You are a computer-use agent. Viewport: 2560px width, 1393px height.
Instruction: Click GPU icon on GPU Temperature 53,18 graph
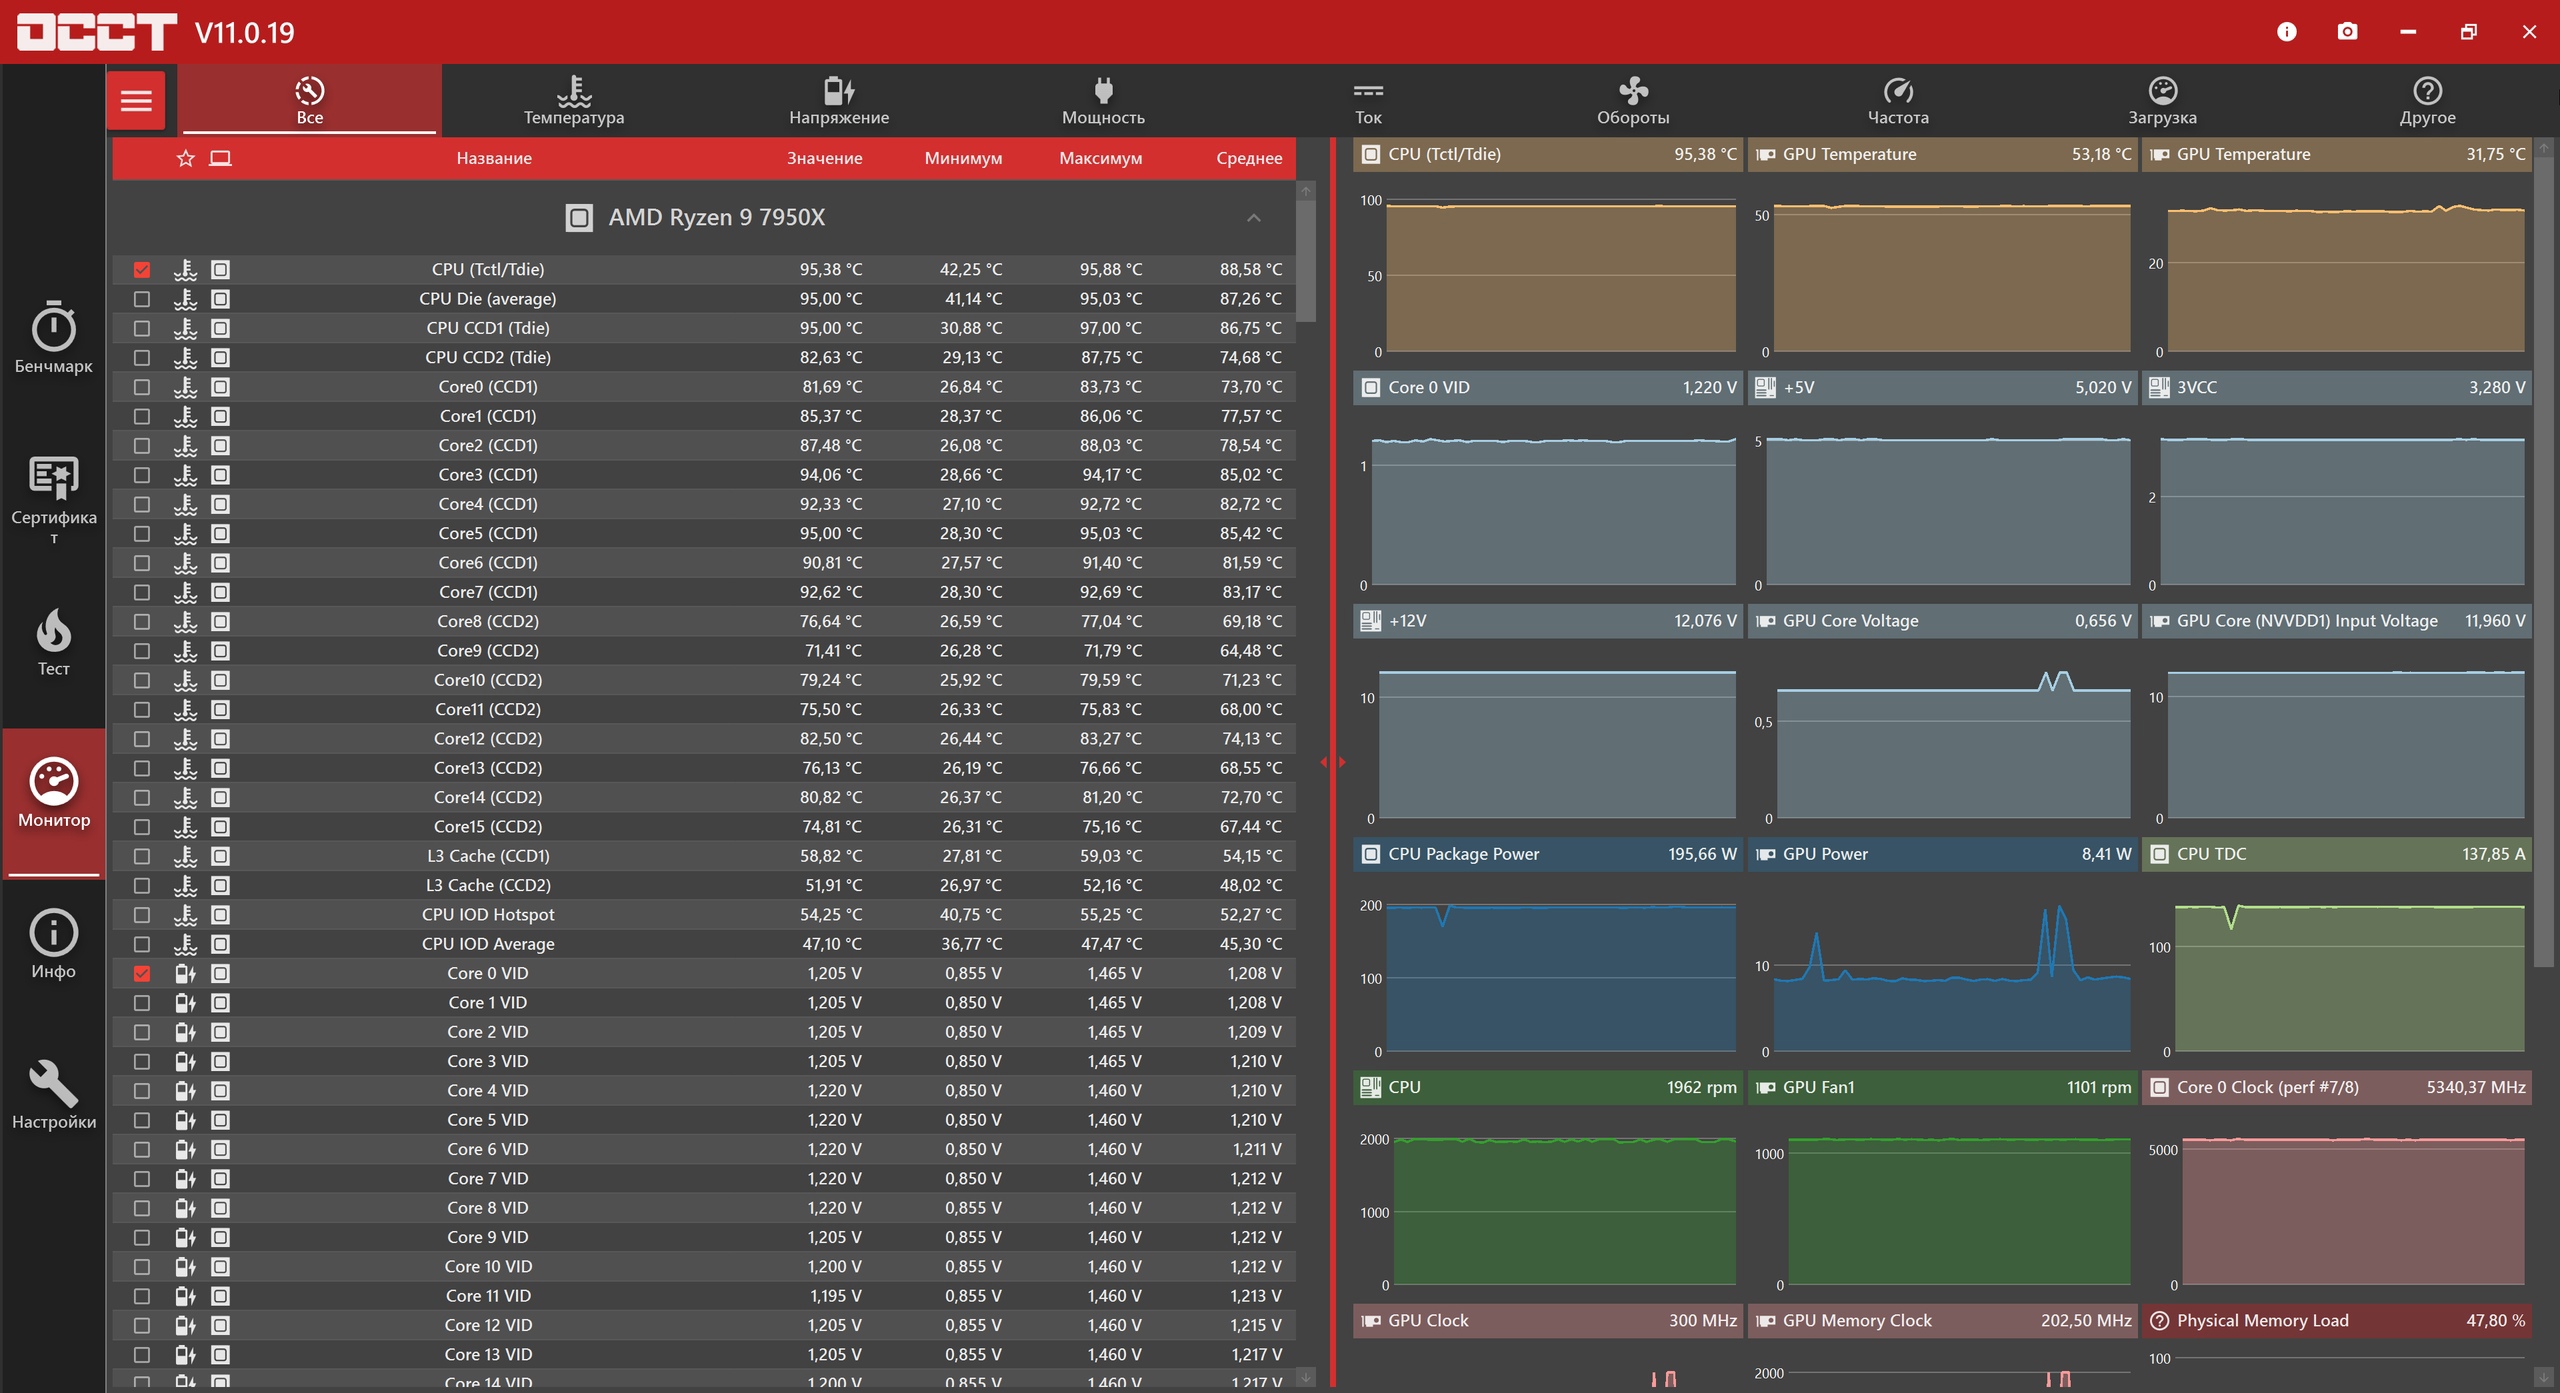[1766, 154]
